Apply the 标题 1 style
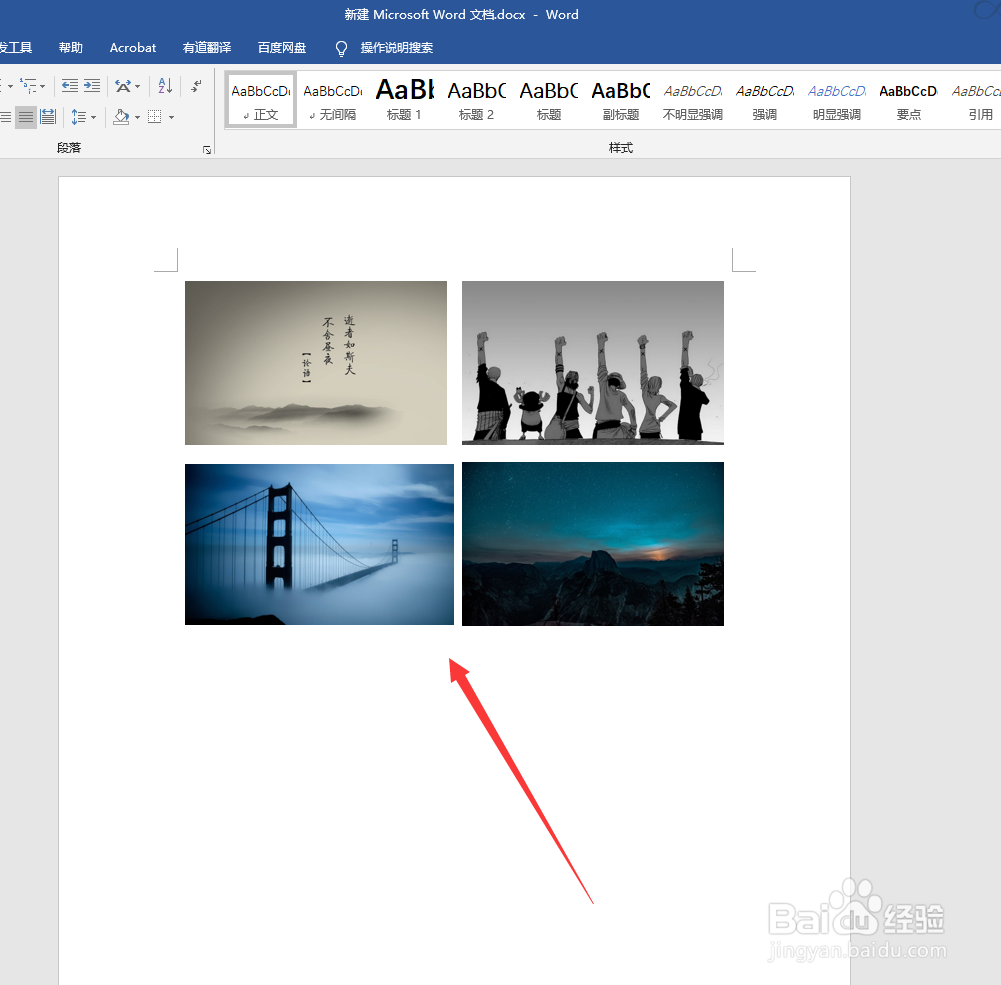The height and width of the screenshot is (985, 1001). tap(405, 100)
